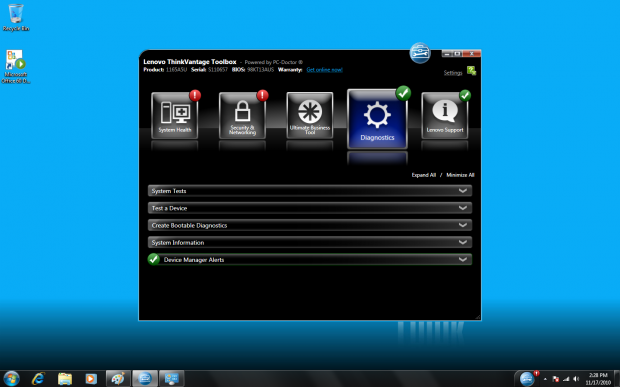Click the green checkmark badge on Lenovo Support
This screenshot has height=387, width=620.
click(x=465, y=95)
